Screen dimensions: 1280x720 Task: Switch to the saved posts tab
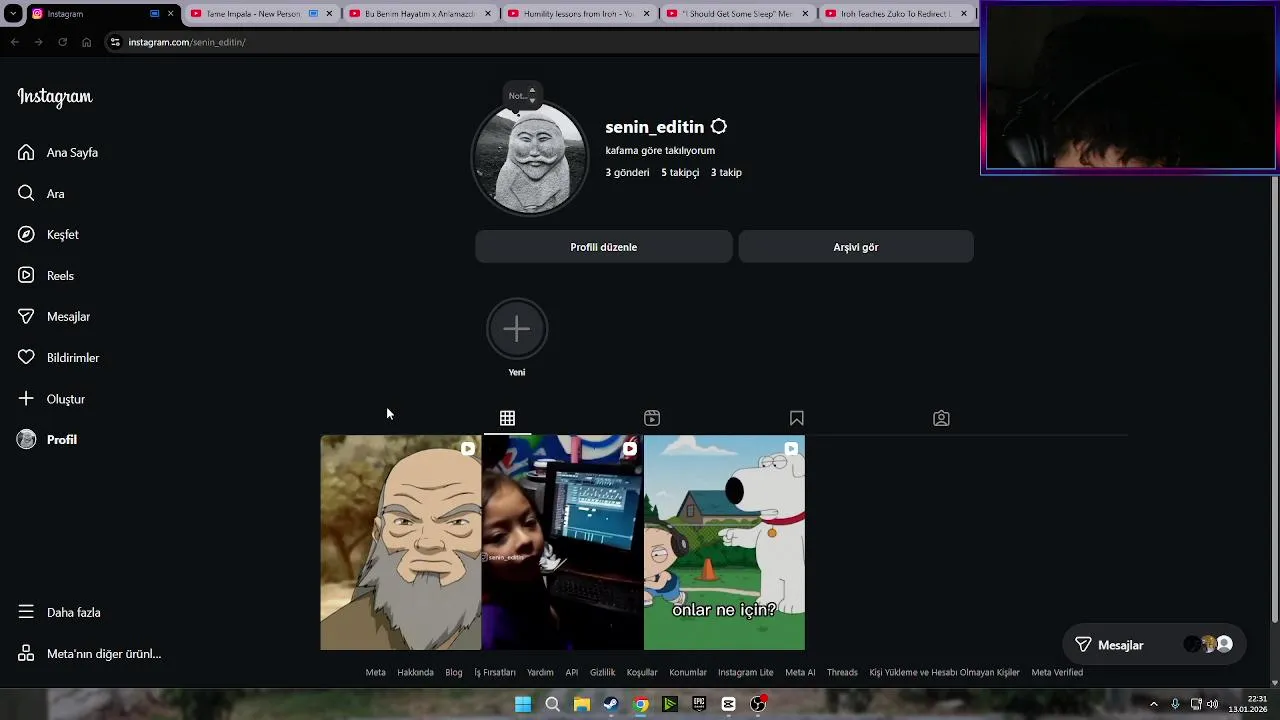797,418
